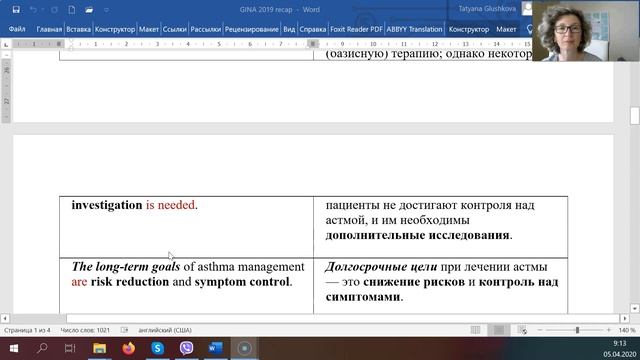The image size is (640, 360).
Task: Open Viber from the taskbar
Action: tap(187, 348)
